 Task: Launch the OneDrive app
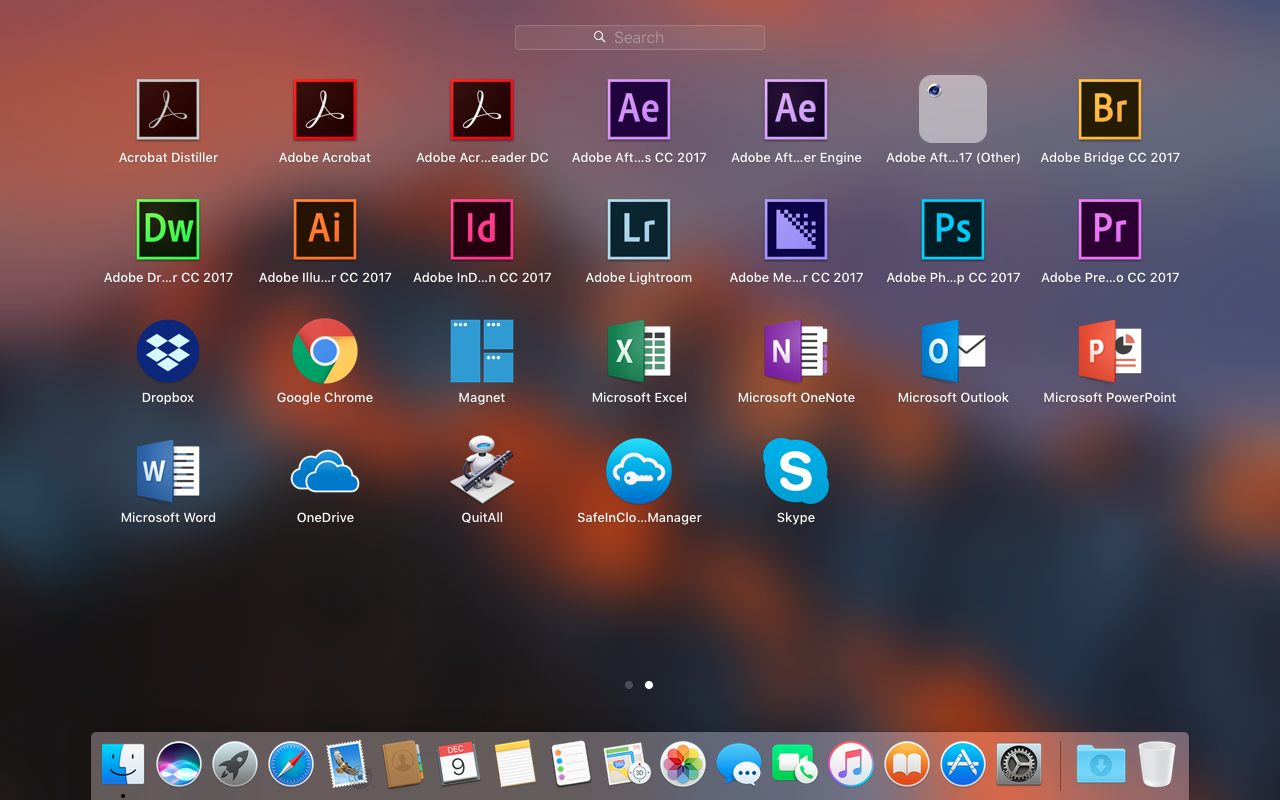325,471
